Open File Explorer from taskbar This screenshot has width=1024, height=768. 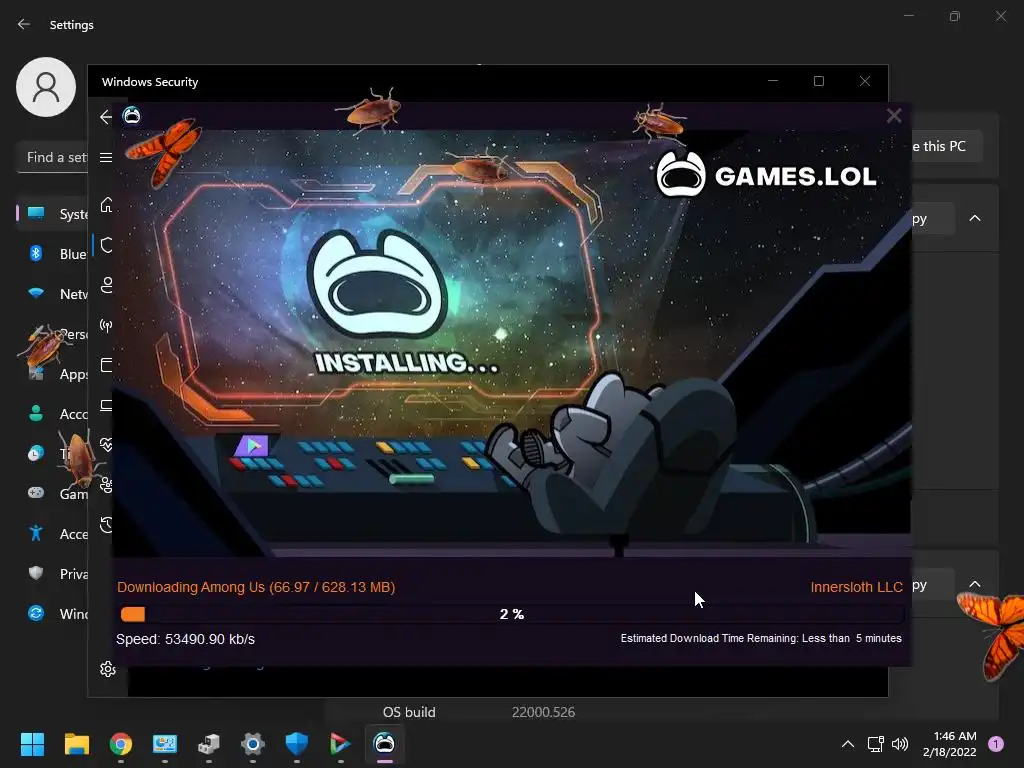76,744
